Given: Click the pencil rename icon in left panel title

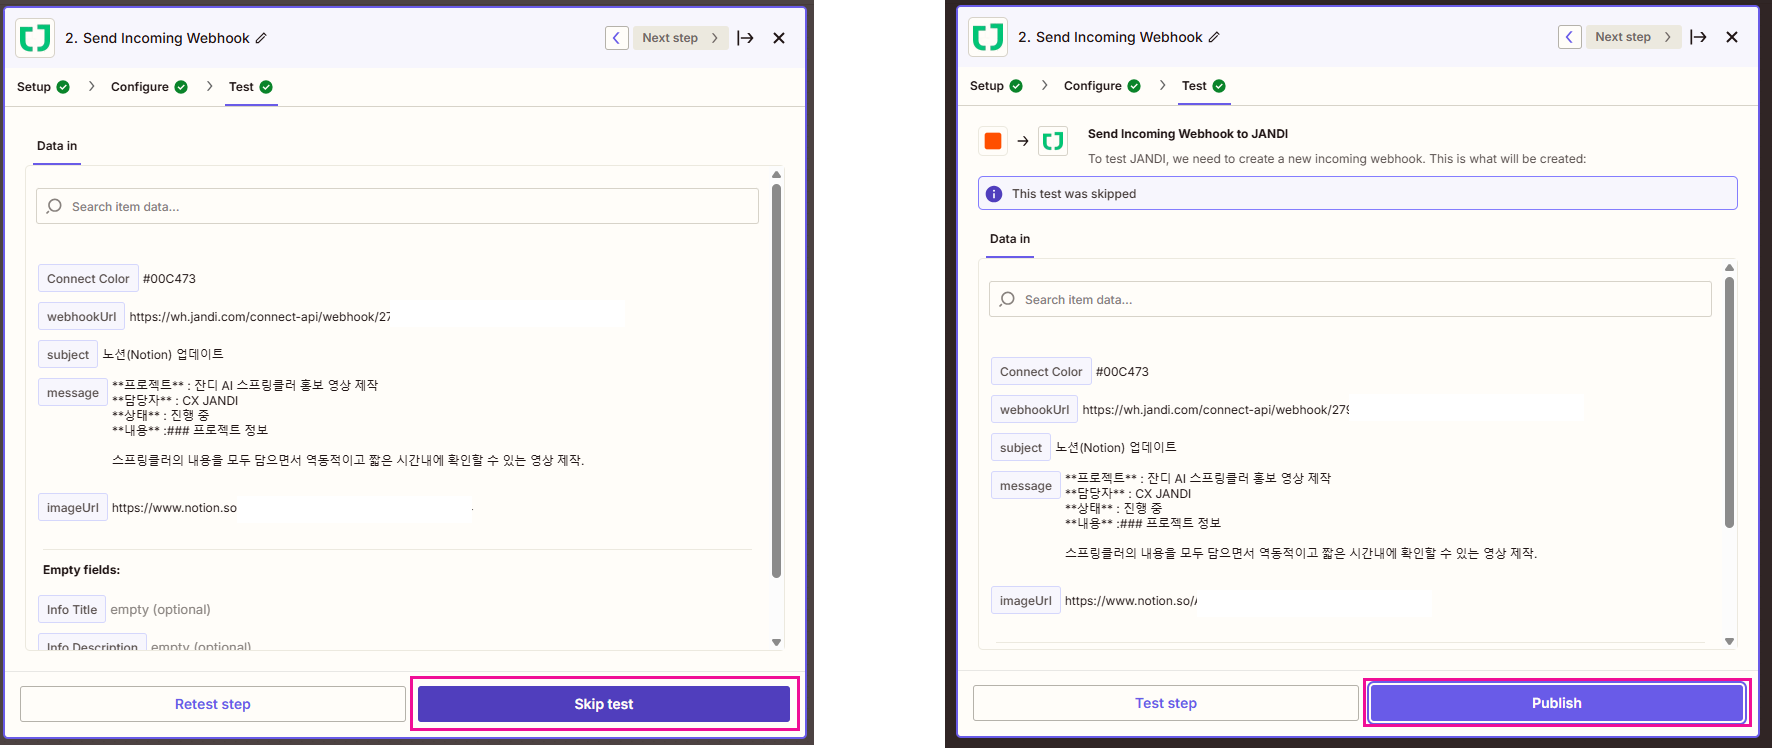Looking at the screenshot, I should click(x=261, y=38).
